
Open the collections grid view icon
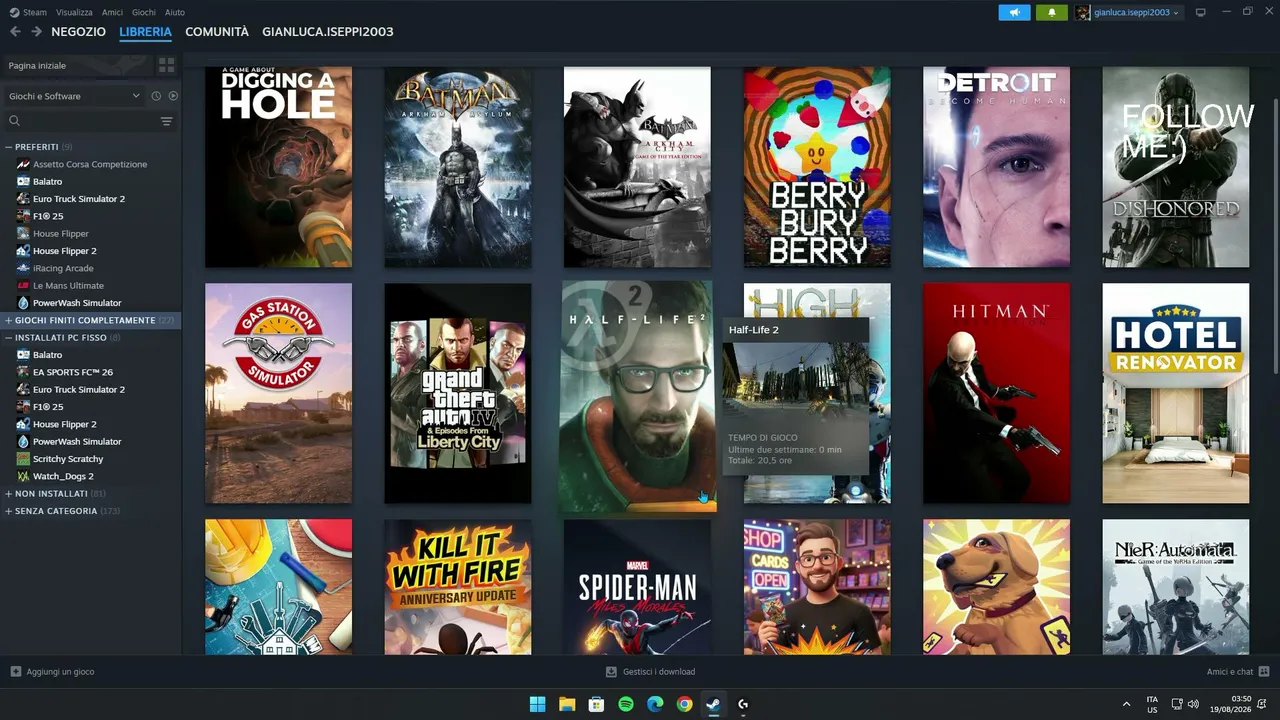[166, 65]
